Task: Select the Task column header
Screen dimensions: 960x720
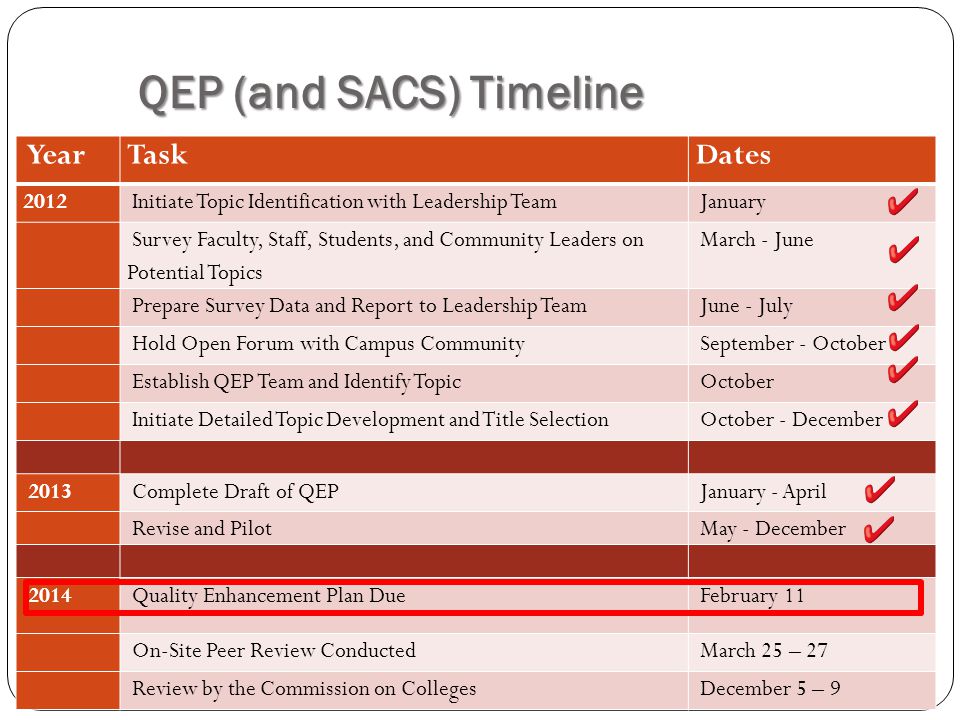Action: click(x=404, y=159)
